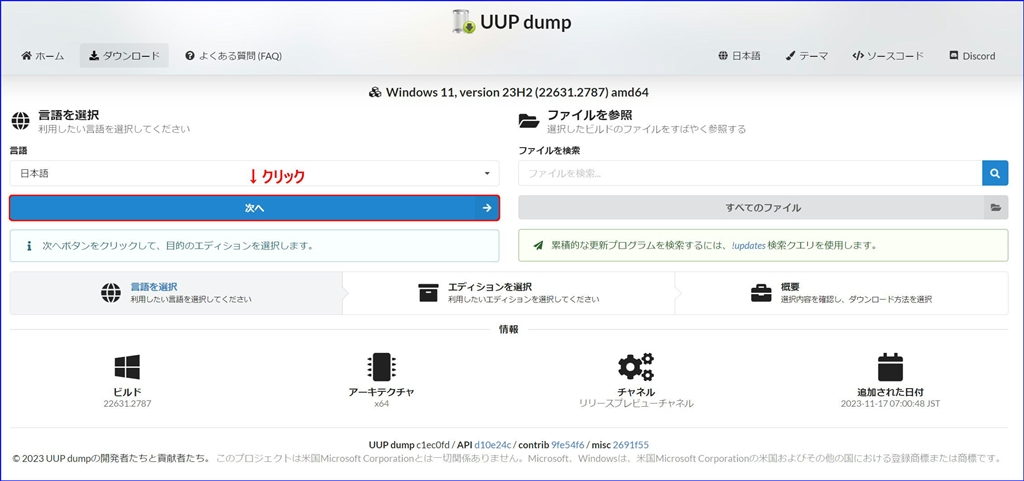Screen dimensions: 1024x481
Task: Click the すべてのファイル button
Action: click(x=763, y=208)
